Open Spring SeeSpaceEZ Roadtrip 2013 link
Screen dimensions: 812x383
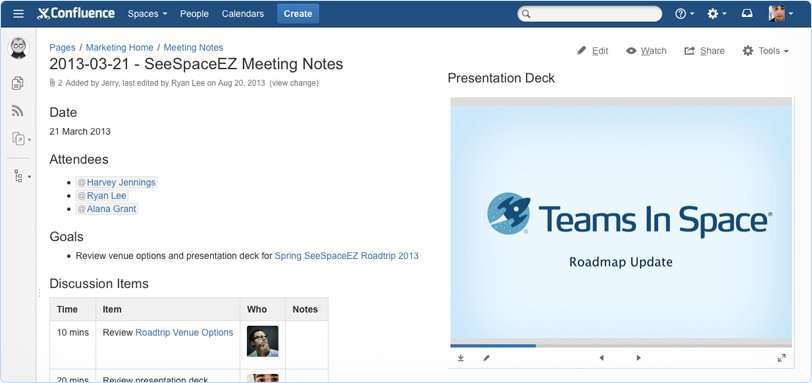pos(346,256)
